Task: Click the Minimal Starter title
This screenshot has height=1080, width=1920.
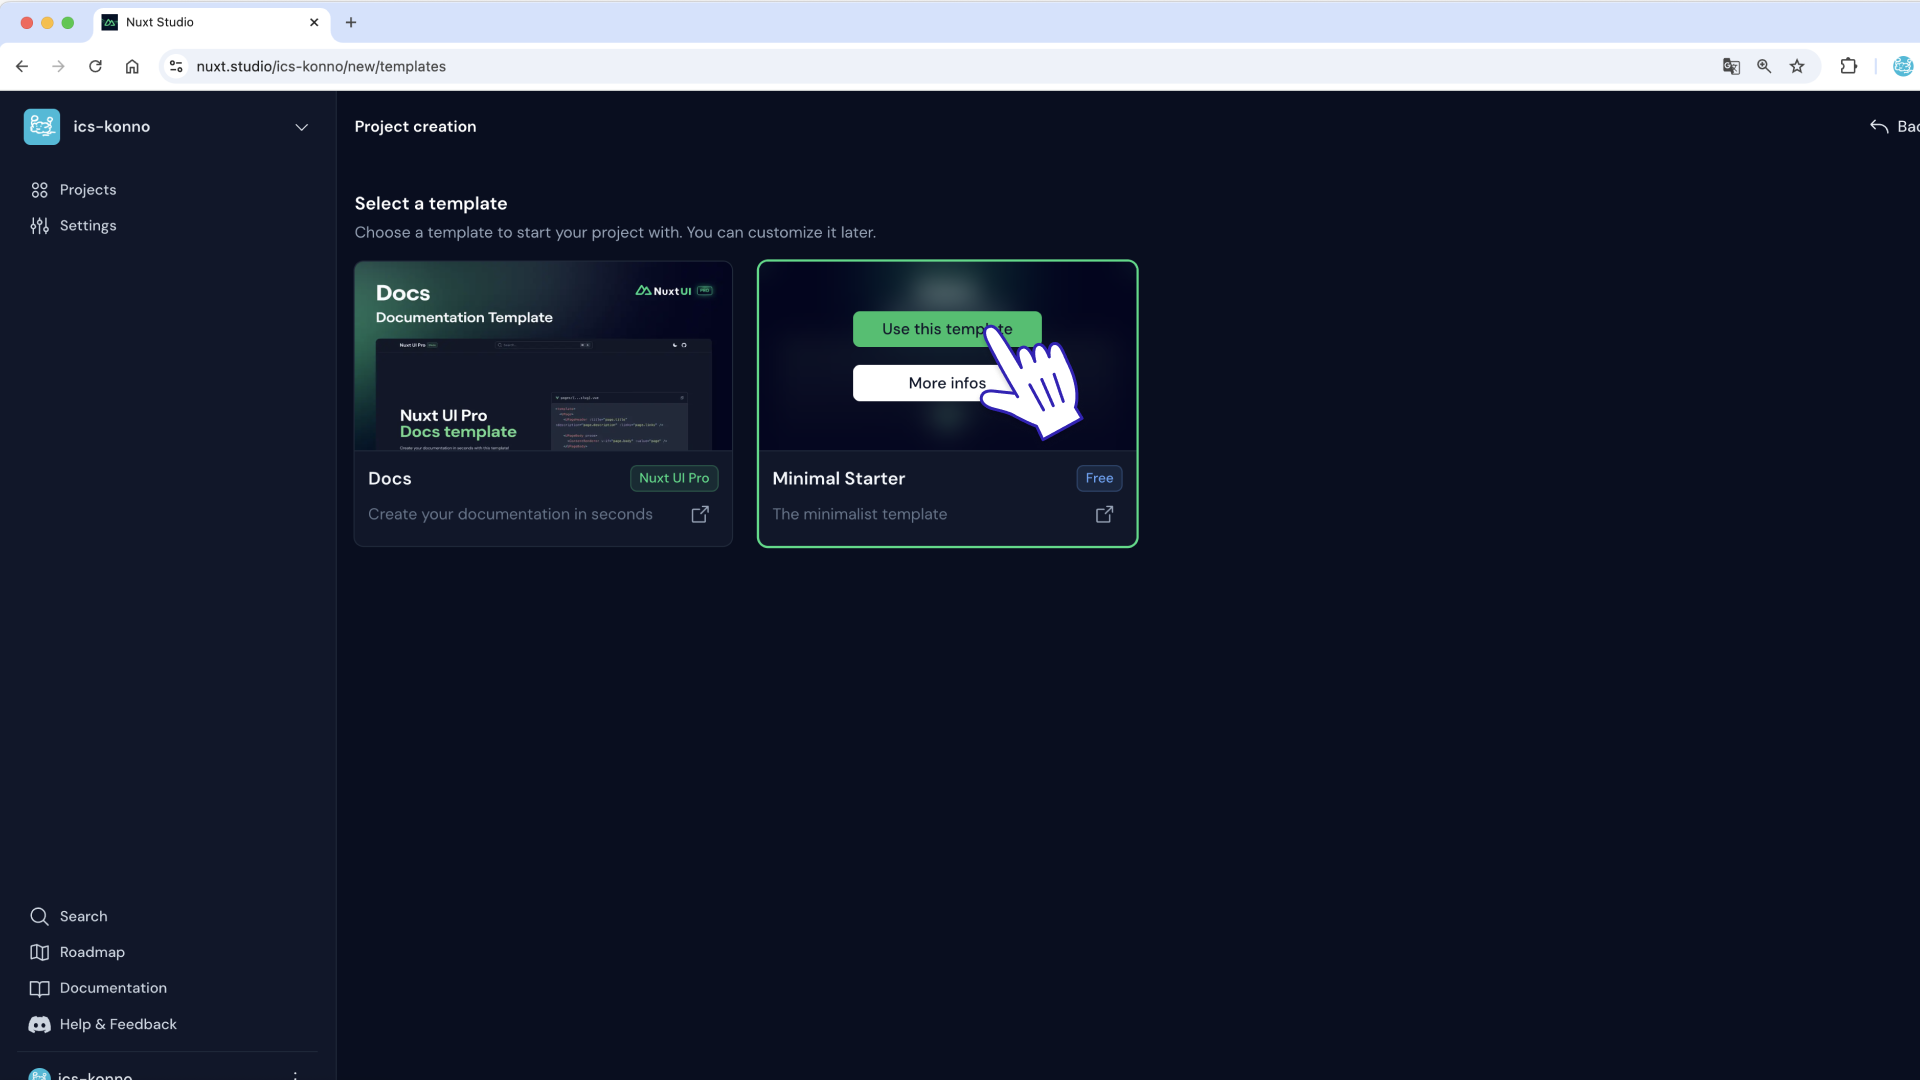Action: 838,478
